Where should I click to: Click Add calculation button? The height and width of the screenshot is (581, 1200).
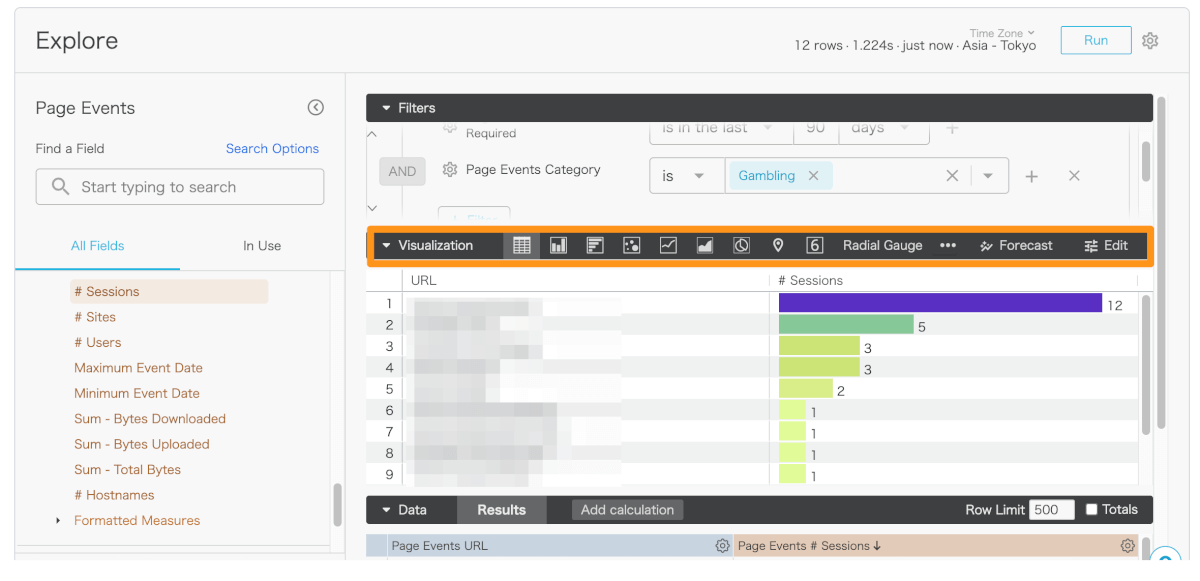pos(627,510)
